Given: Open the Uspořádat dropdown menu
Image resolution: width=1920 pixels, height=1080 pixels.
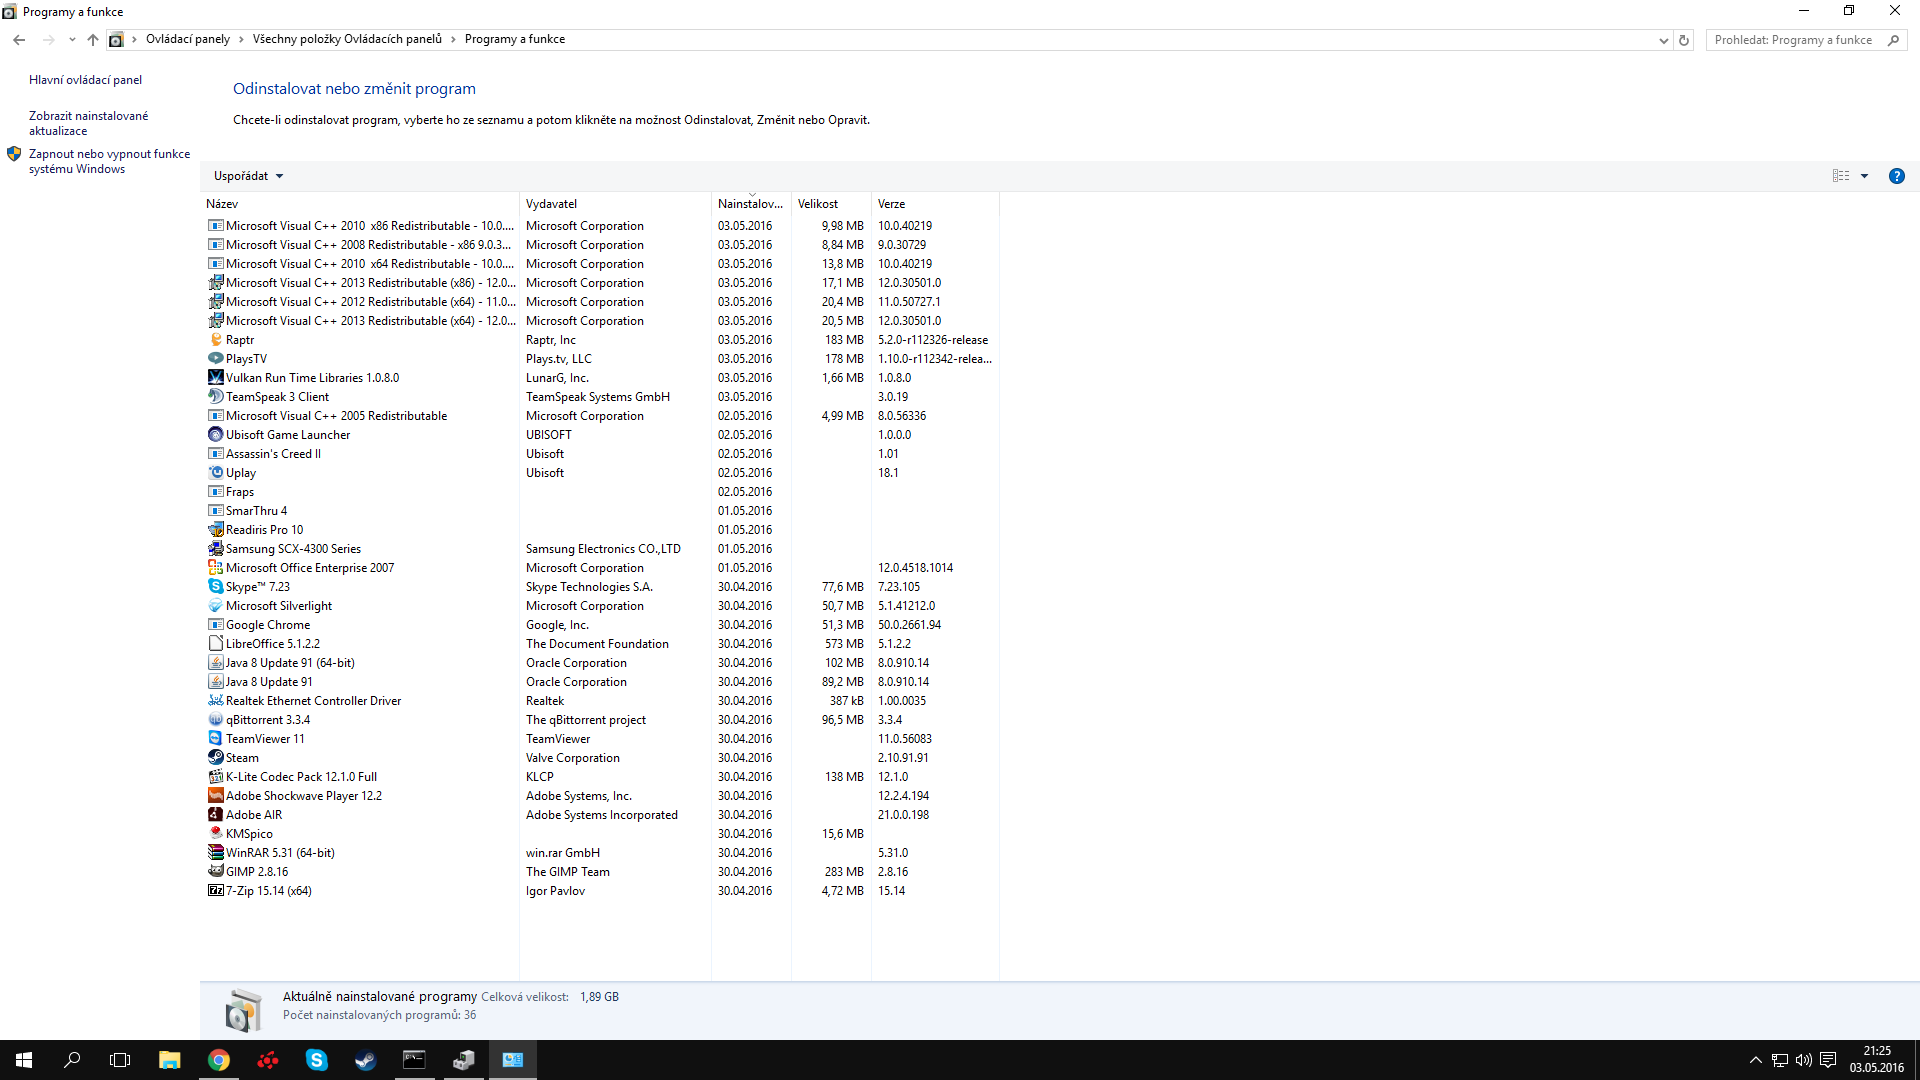Looking at the screenshot, I should click(x=248, y=176).
